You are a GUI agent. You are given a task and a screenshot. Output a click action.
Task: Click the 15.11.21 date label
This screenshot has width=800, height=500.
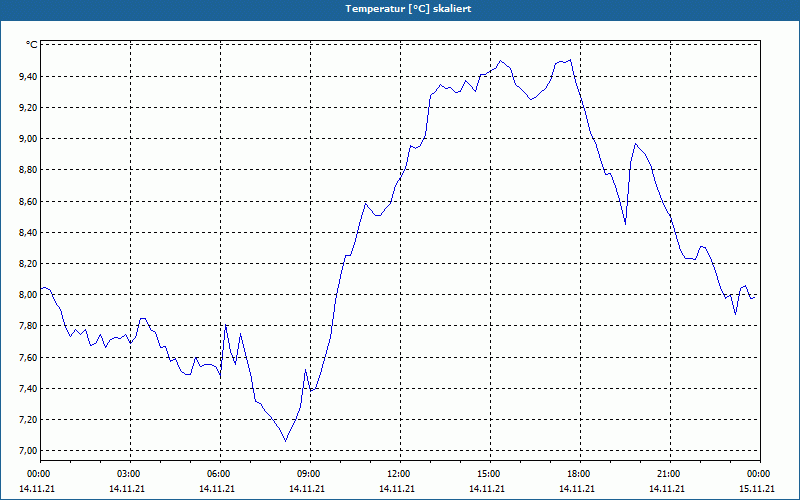coord(757,489)
